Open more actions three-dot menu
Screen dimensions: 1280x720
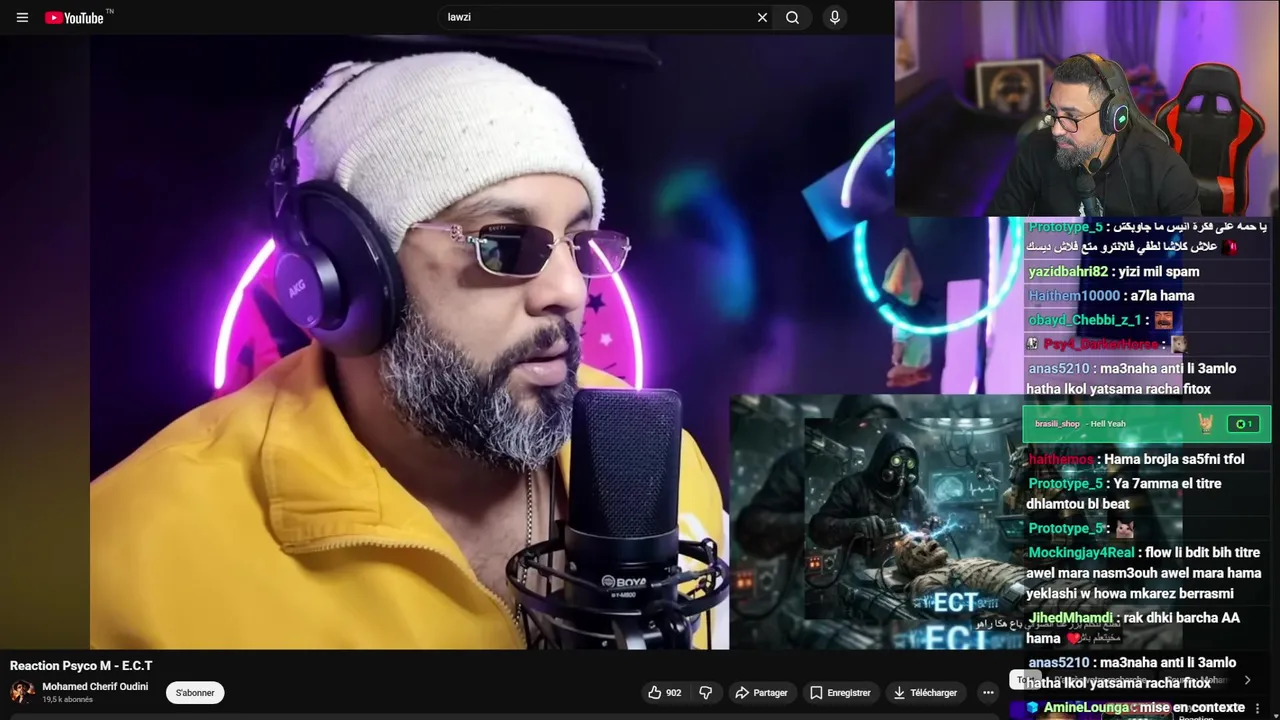coord(988,692)
